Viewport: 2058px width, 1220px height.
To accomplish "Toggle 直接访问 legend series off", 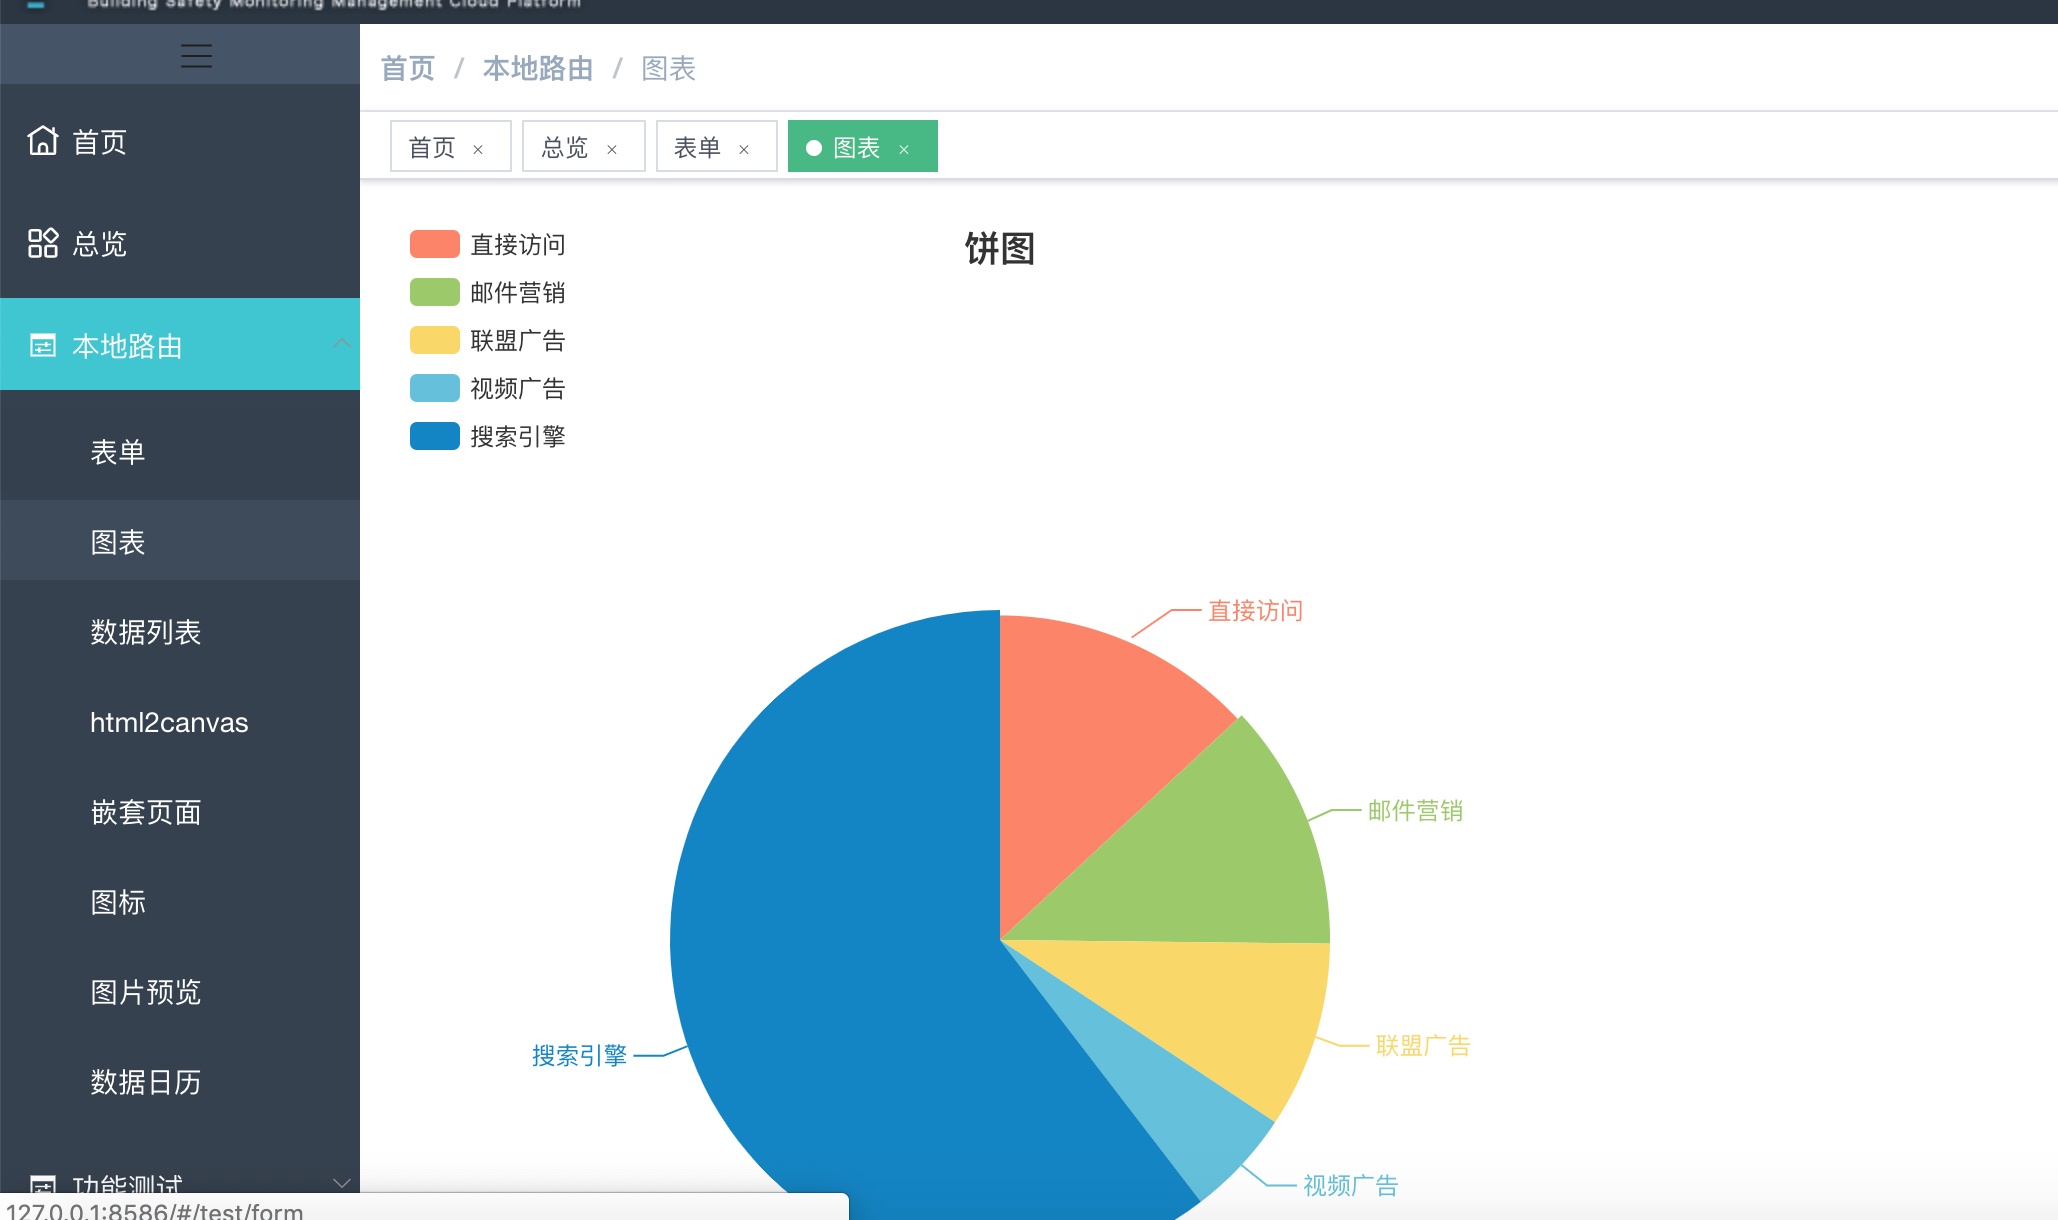I will [x=435, y=244].
